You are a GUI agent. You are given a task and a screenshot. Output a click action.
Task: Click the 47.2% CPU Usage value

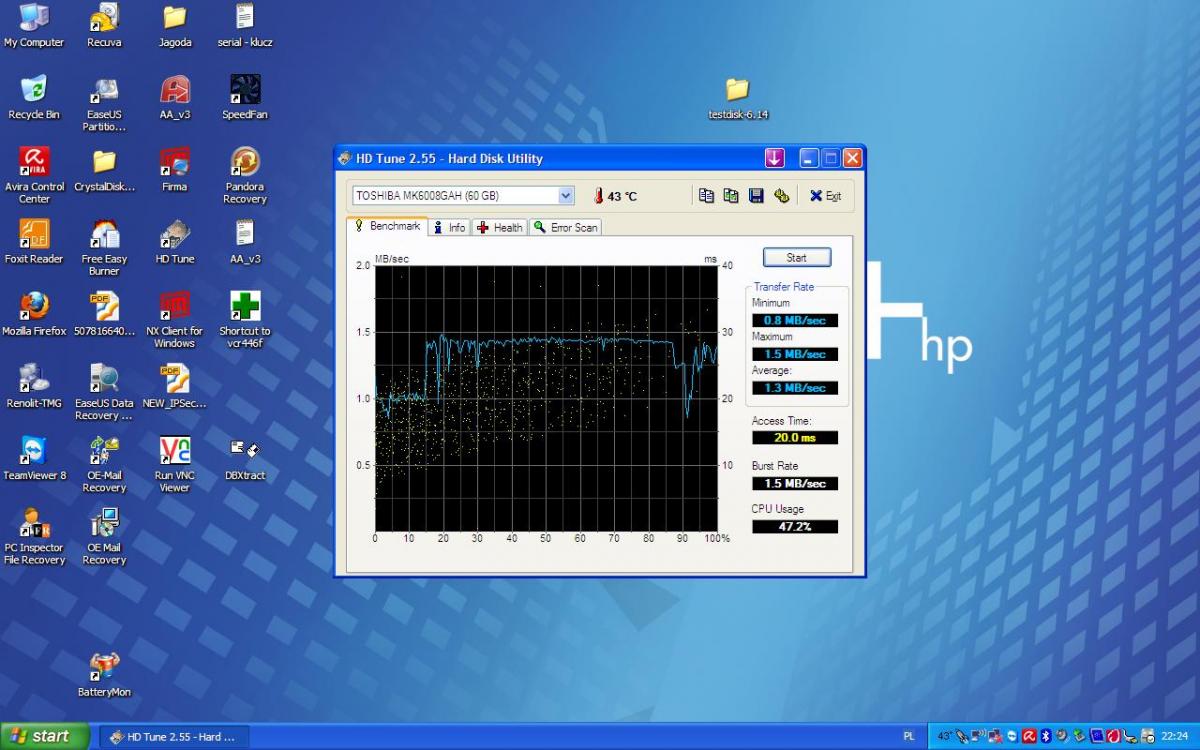795,526
